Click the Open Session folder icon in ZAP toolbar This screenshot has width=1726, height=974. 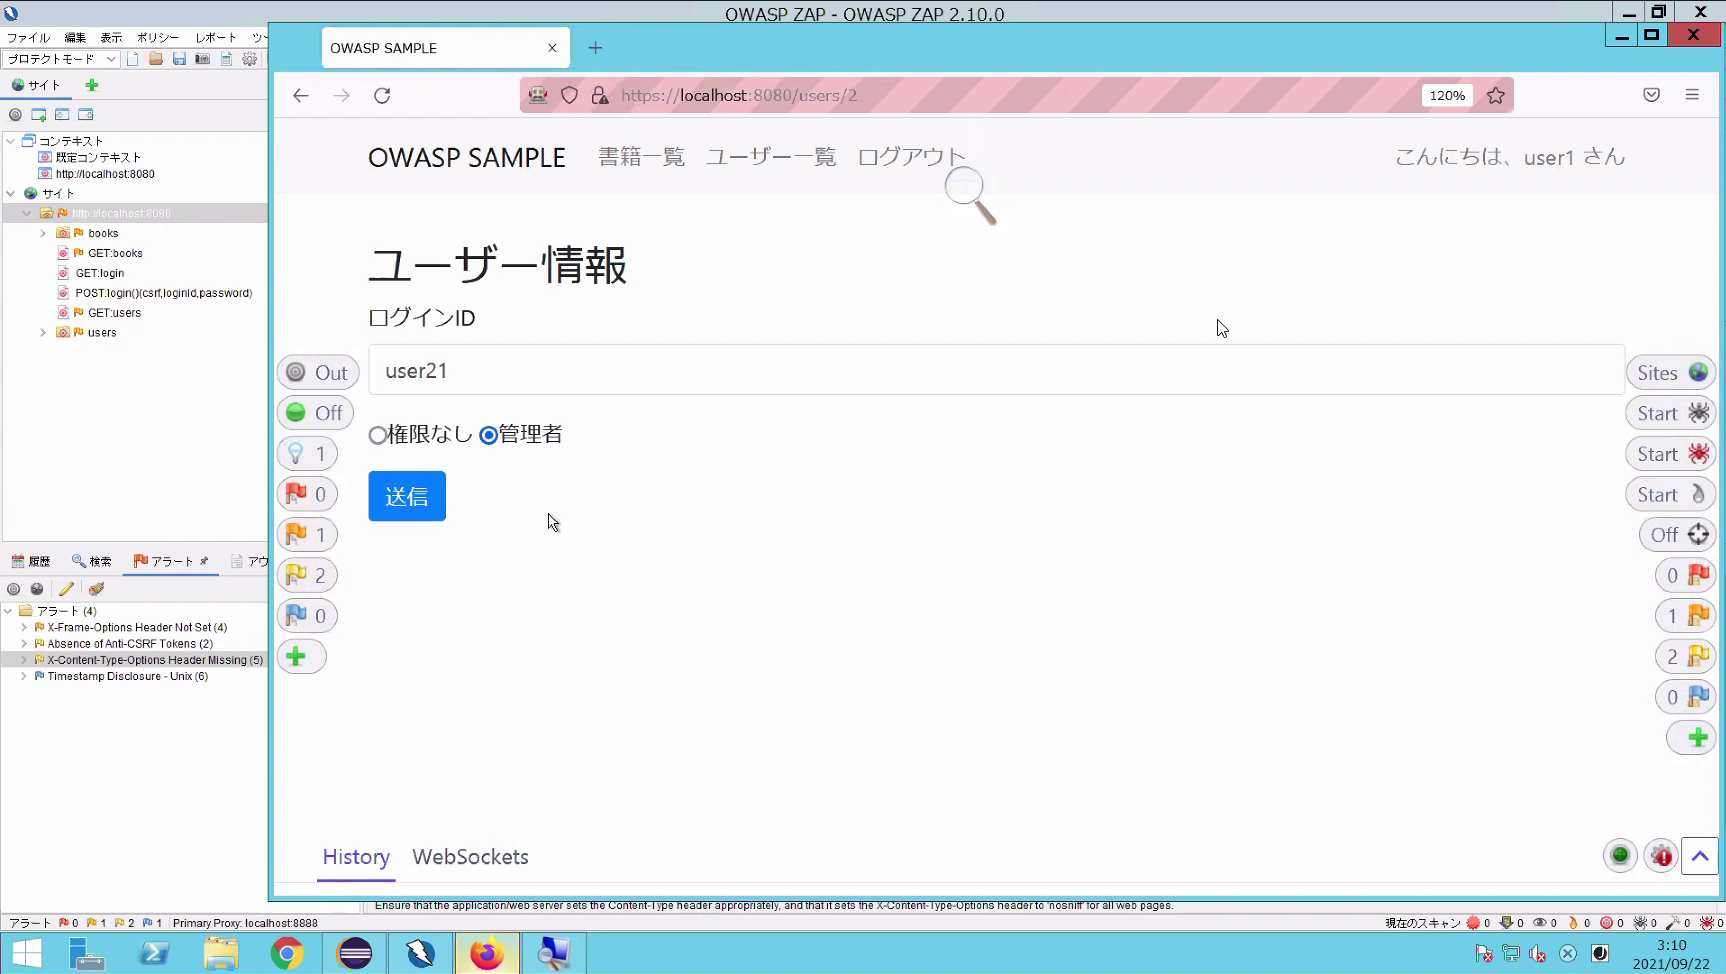(156, 59)
